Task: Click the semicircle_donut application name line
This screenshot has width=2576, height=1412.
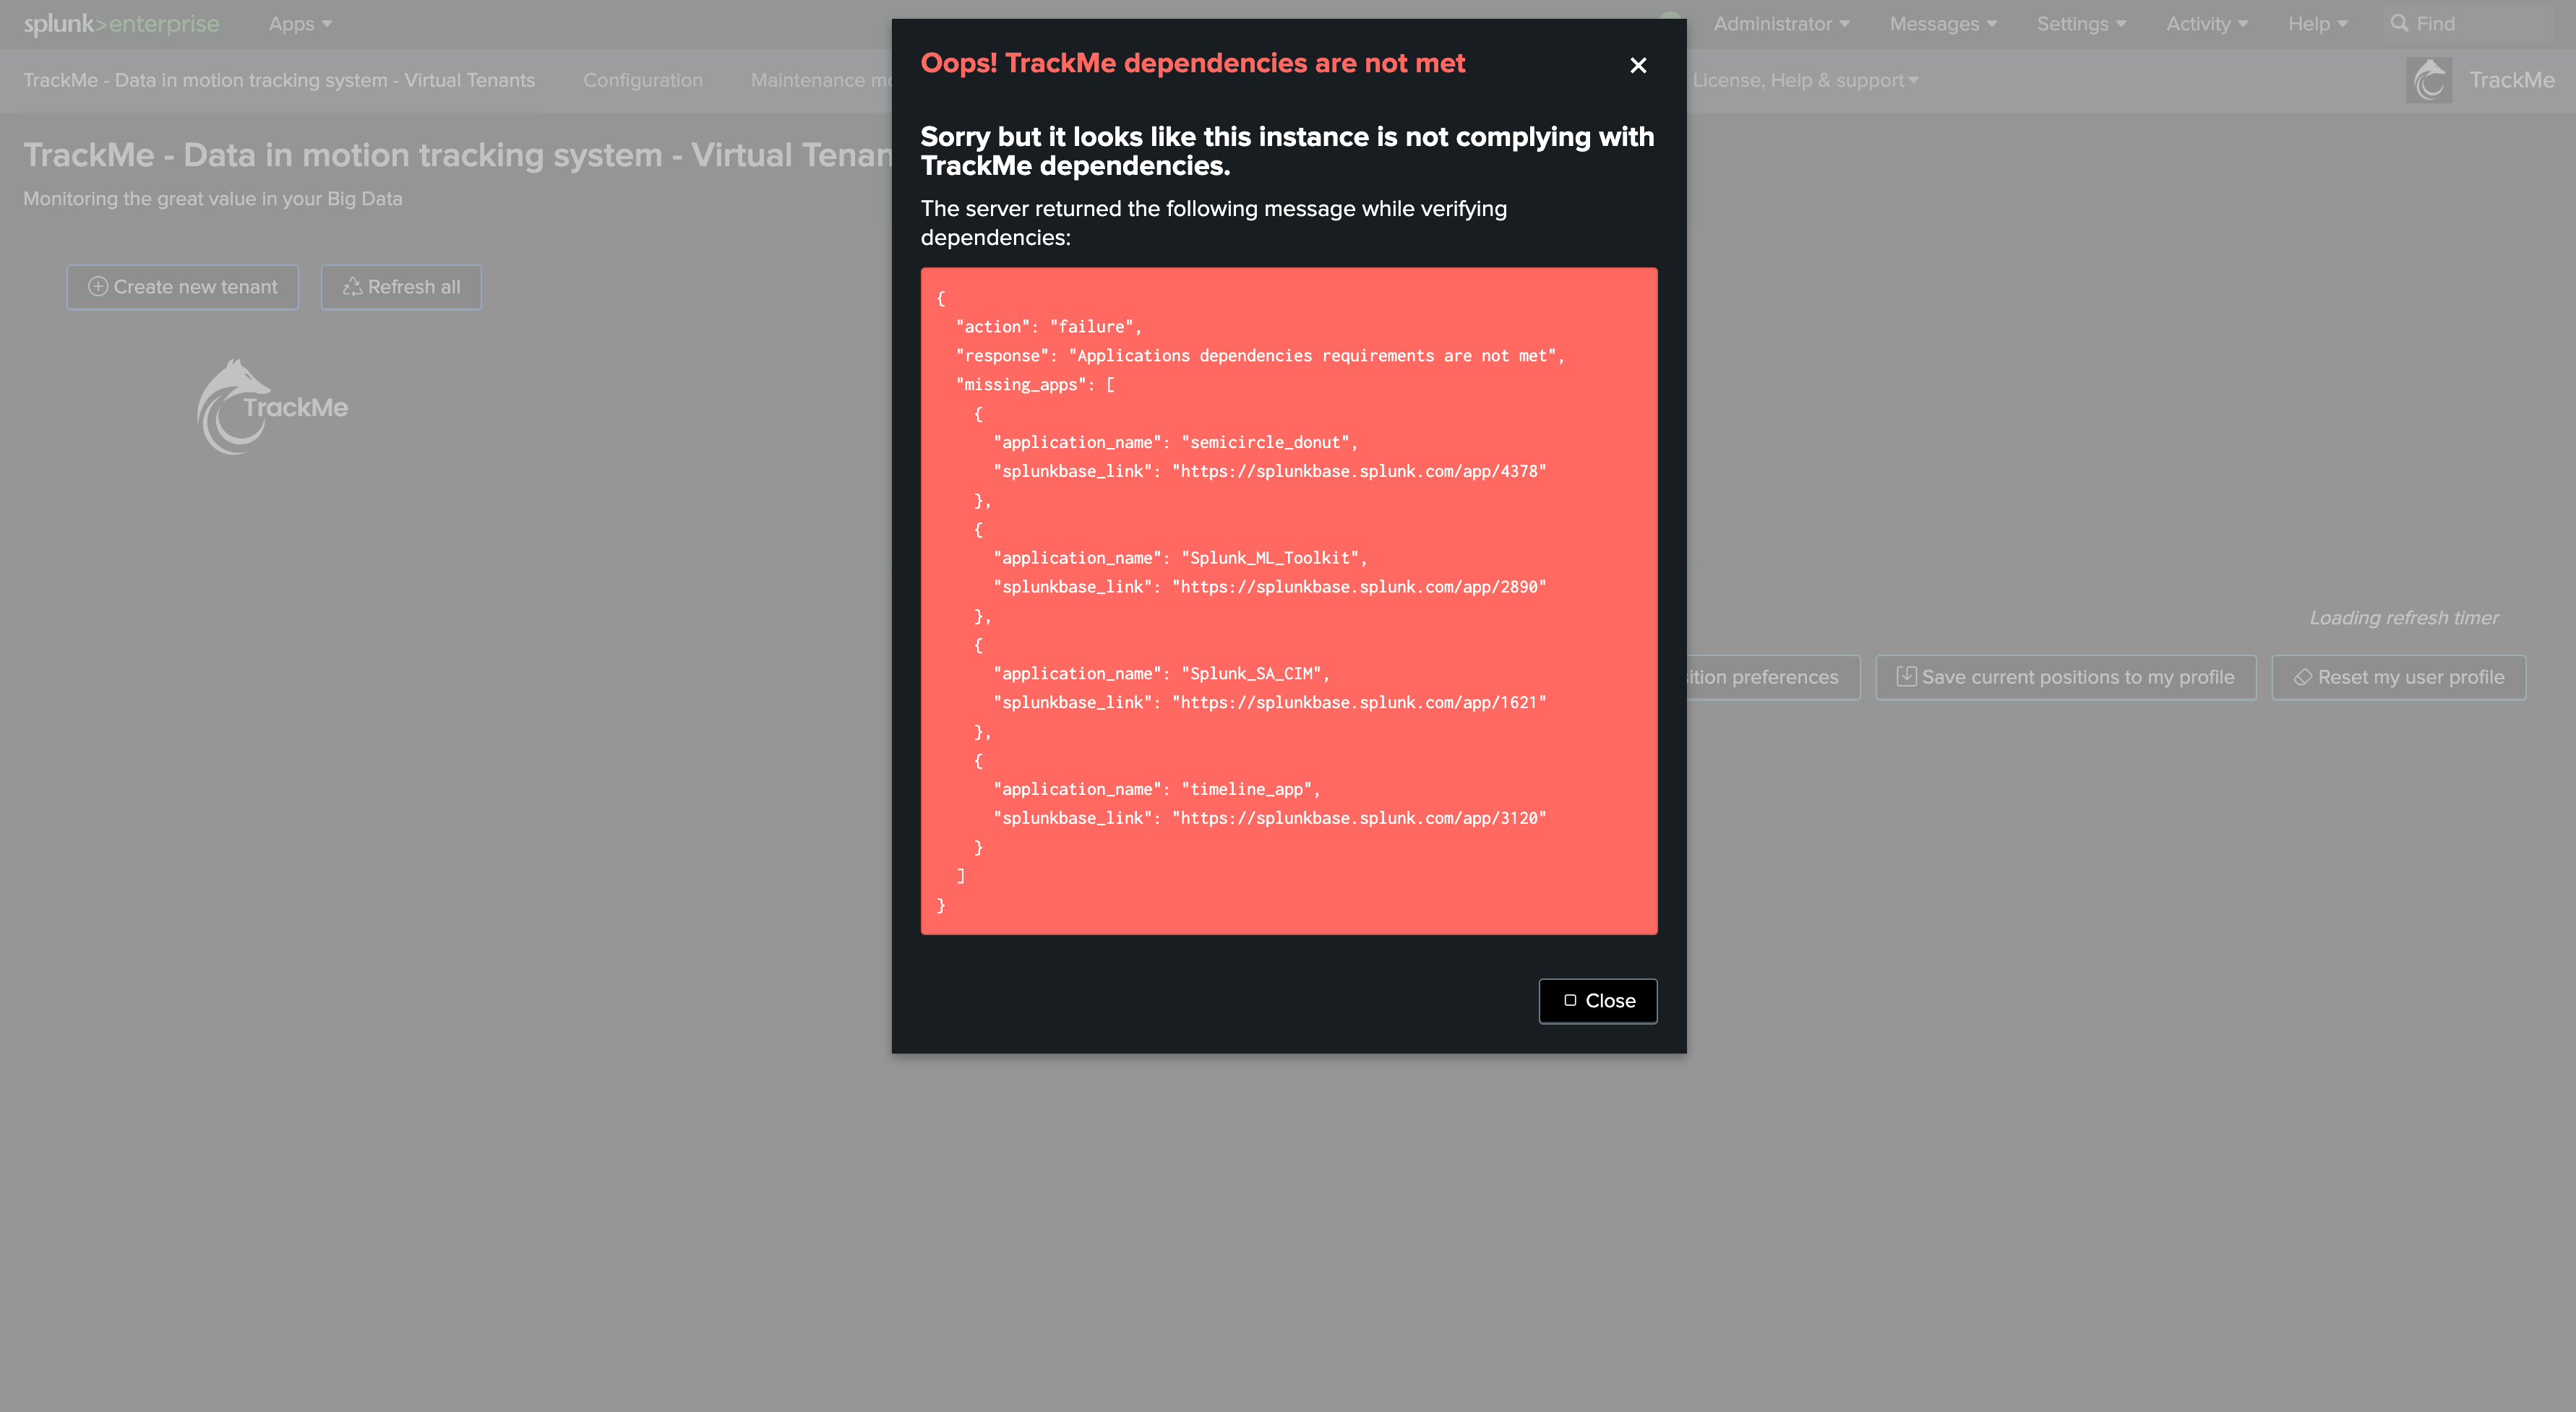Action: click(1176, 442)
